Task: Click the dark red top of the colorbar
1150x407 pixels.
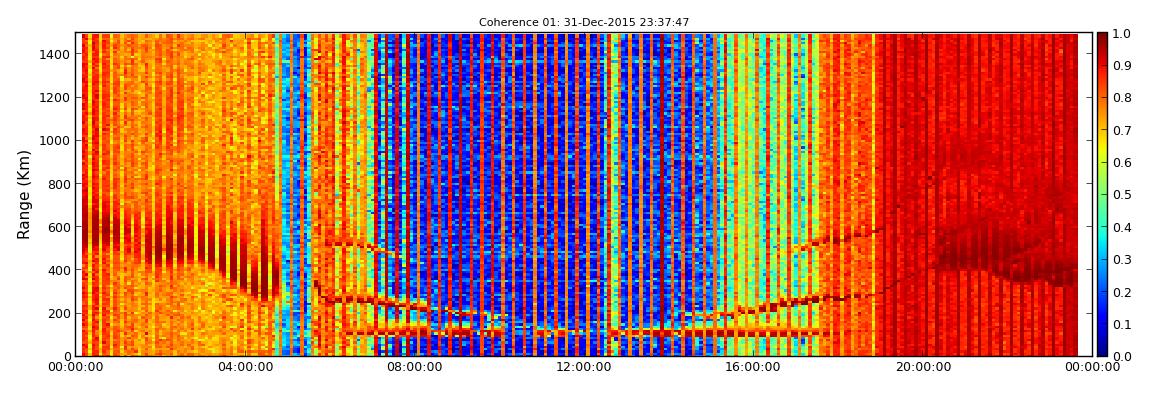Action: 1102,40
